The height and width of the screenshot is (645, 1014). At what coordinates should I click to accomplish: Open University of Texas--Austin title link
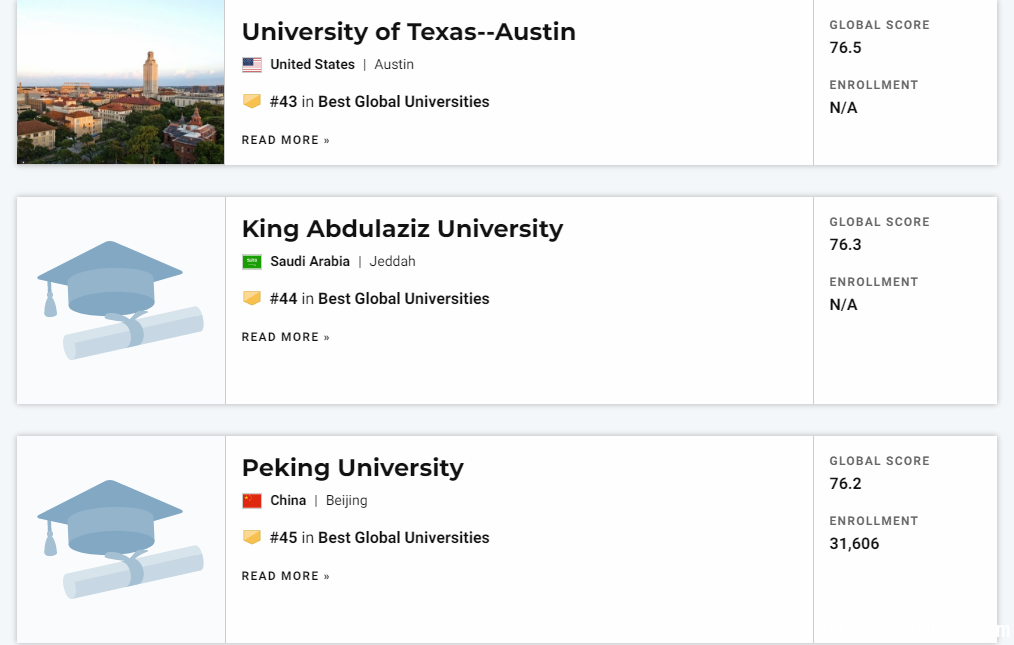pyautogui.click(x=409, y=32)
